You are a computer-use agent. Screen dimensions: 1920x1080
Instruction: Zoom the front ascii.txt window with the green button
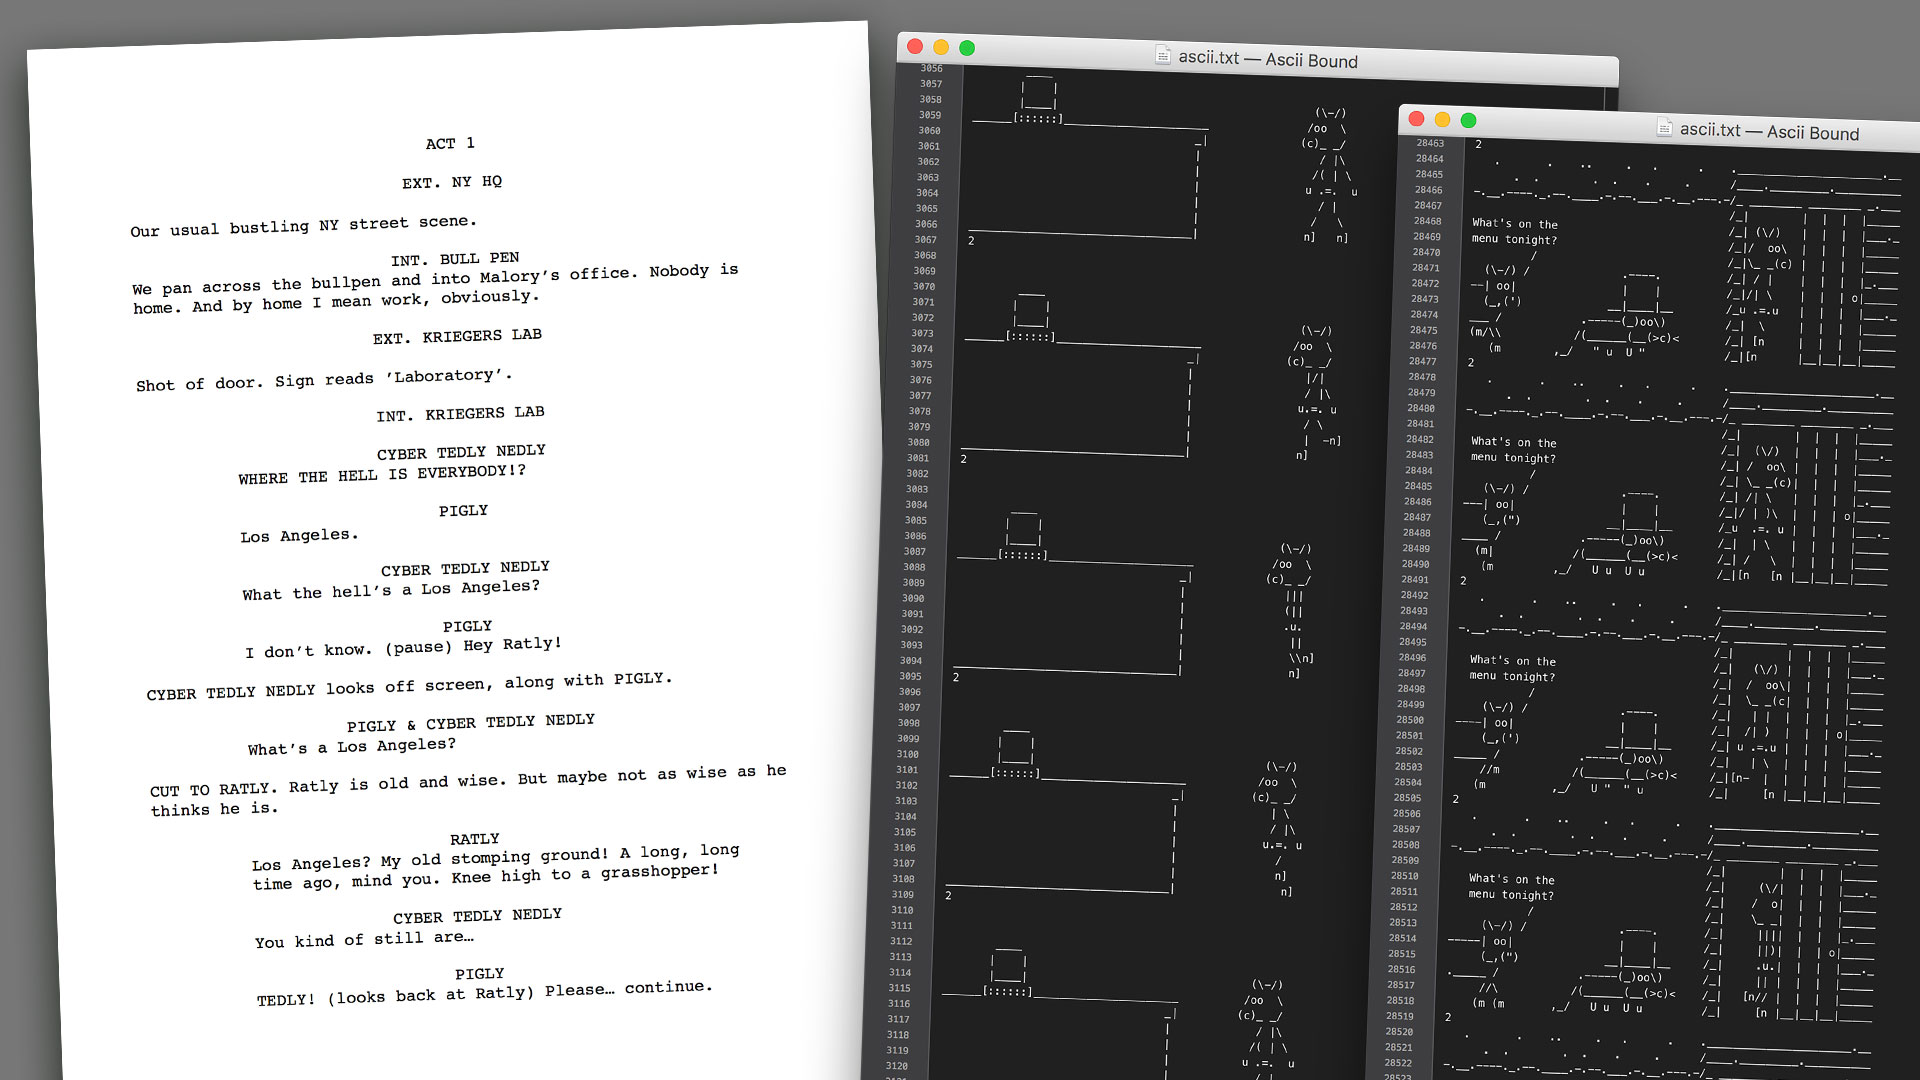[1468, 120]
